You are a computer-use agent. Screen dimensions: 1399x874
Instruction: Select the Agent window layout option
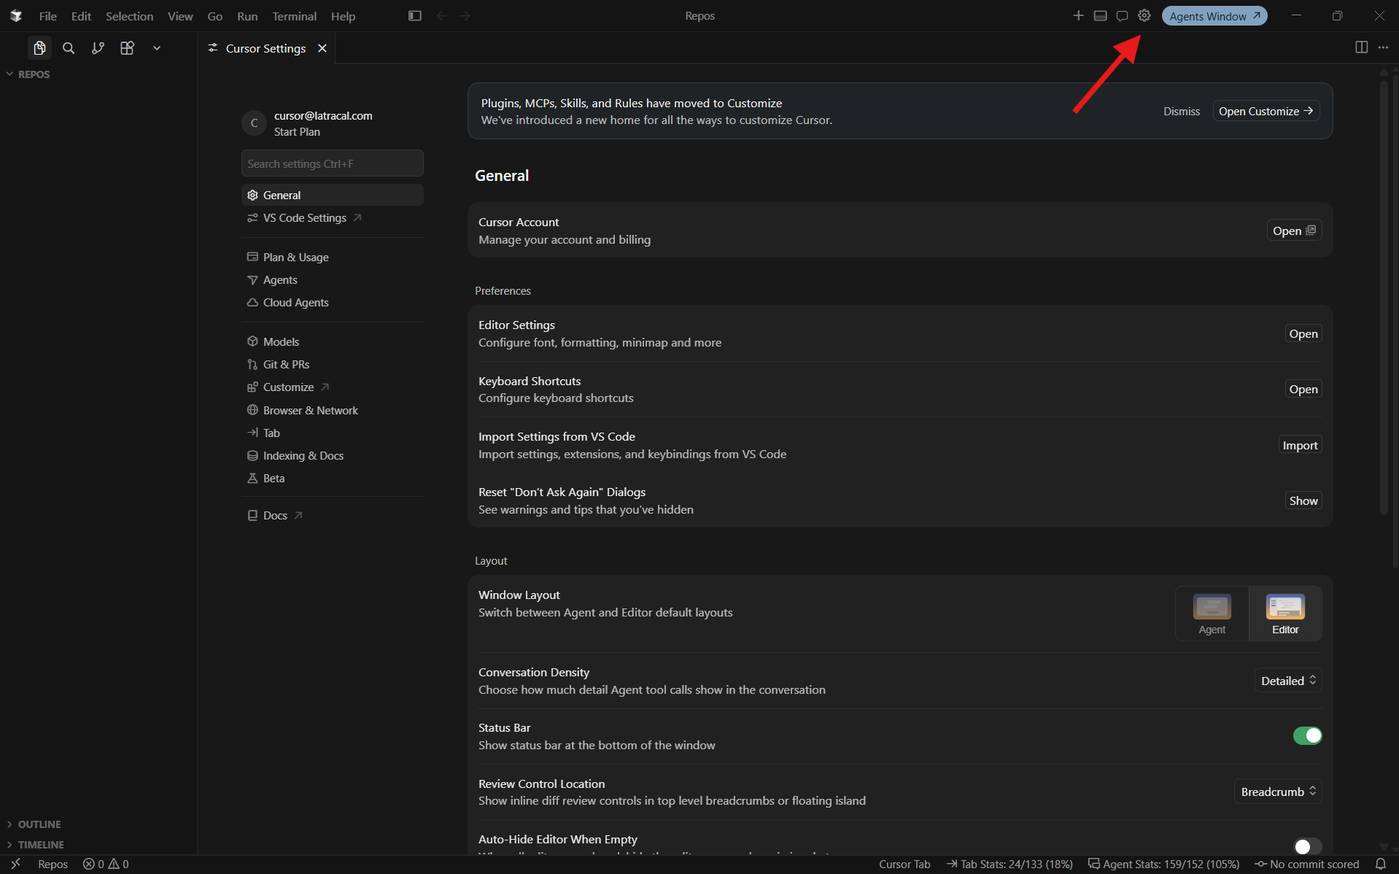tap(1212, 613)
